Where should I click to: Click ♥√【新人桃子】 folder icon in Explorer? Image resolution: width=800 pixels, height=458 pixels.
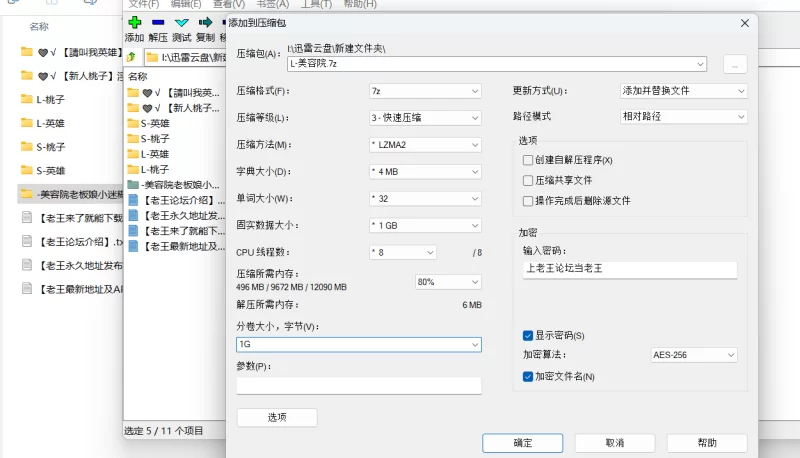tap(27, 75)
